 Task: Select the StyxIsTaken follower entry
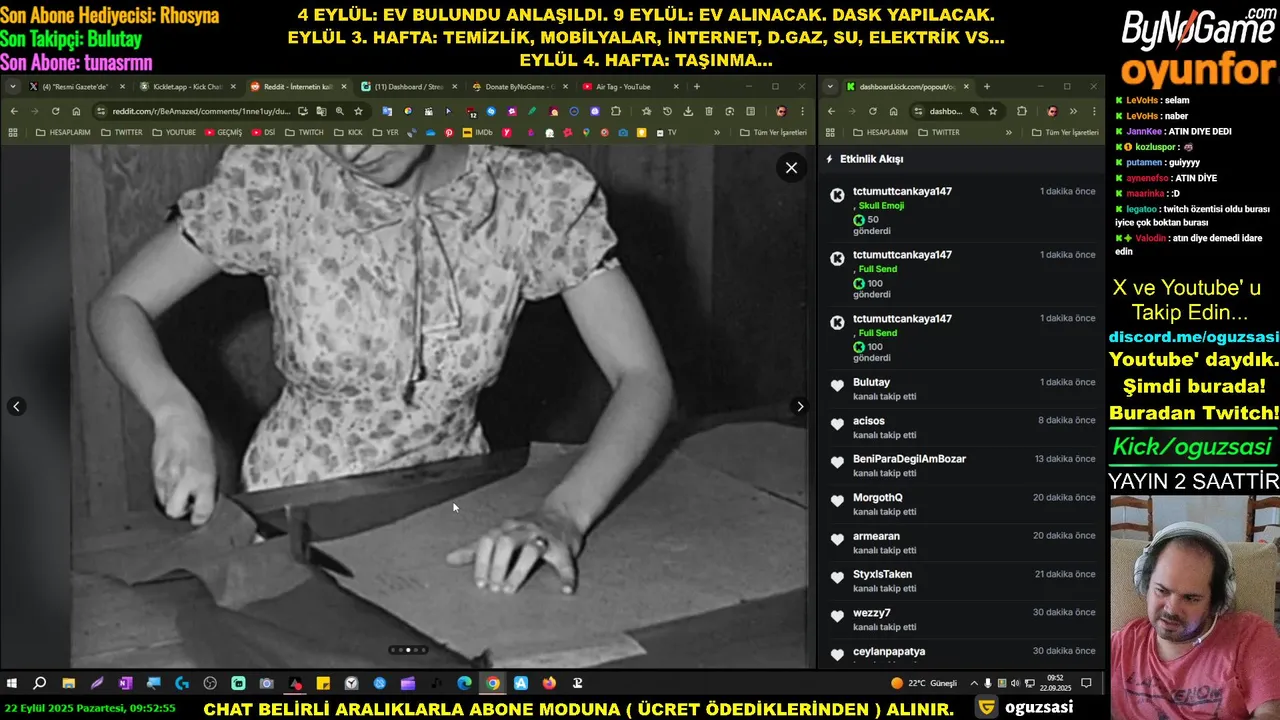tap(962, 582)
